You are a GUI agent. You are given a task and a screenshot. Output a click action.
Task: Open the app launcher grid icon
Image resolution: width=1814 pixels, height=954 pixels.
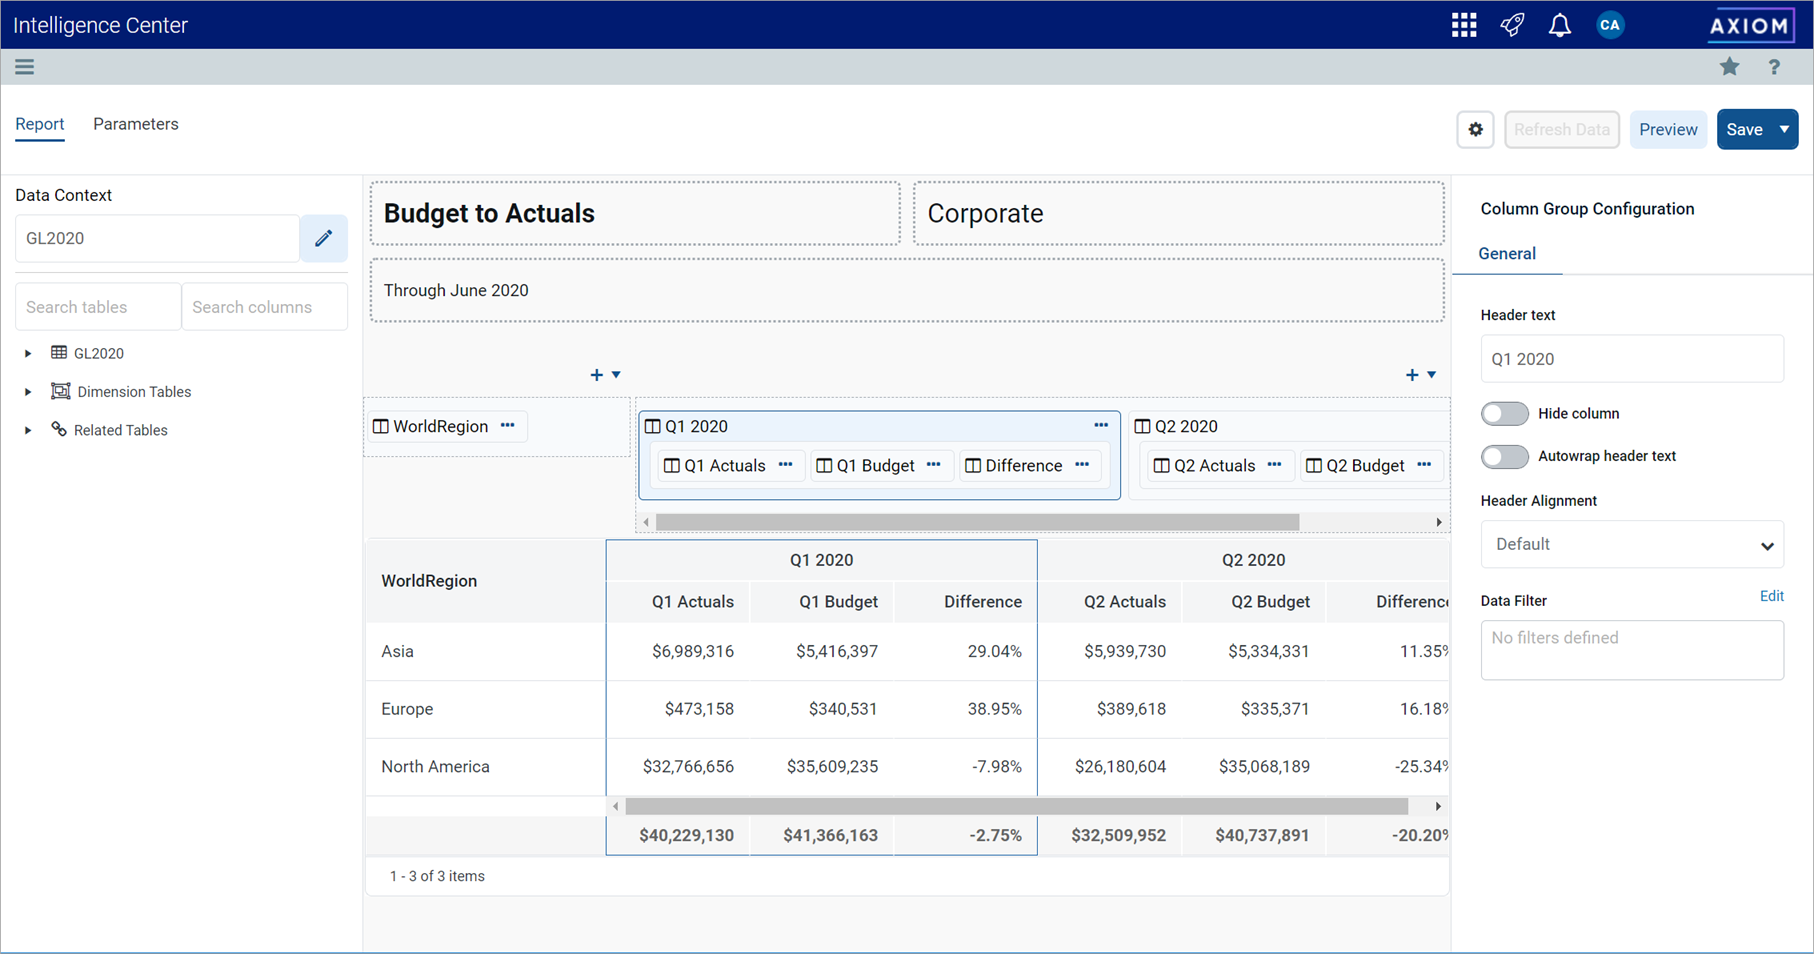1464,25
